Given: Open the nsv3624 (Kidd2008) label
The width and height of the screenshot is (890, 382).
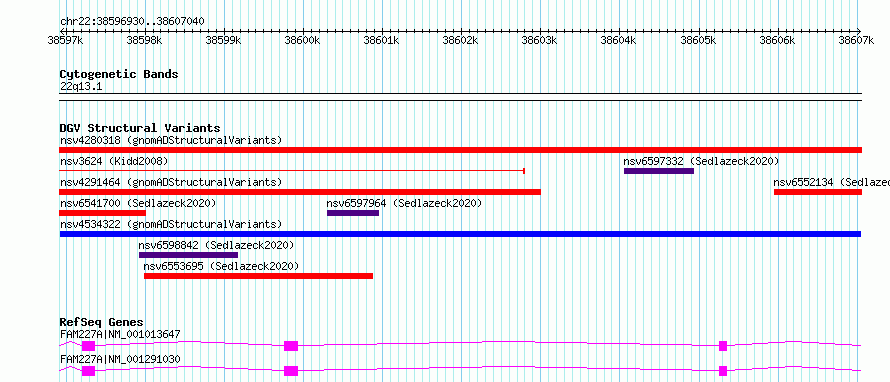Looking at the screenshot, I should 114,162.
